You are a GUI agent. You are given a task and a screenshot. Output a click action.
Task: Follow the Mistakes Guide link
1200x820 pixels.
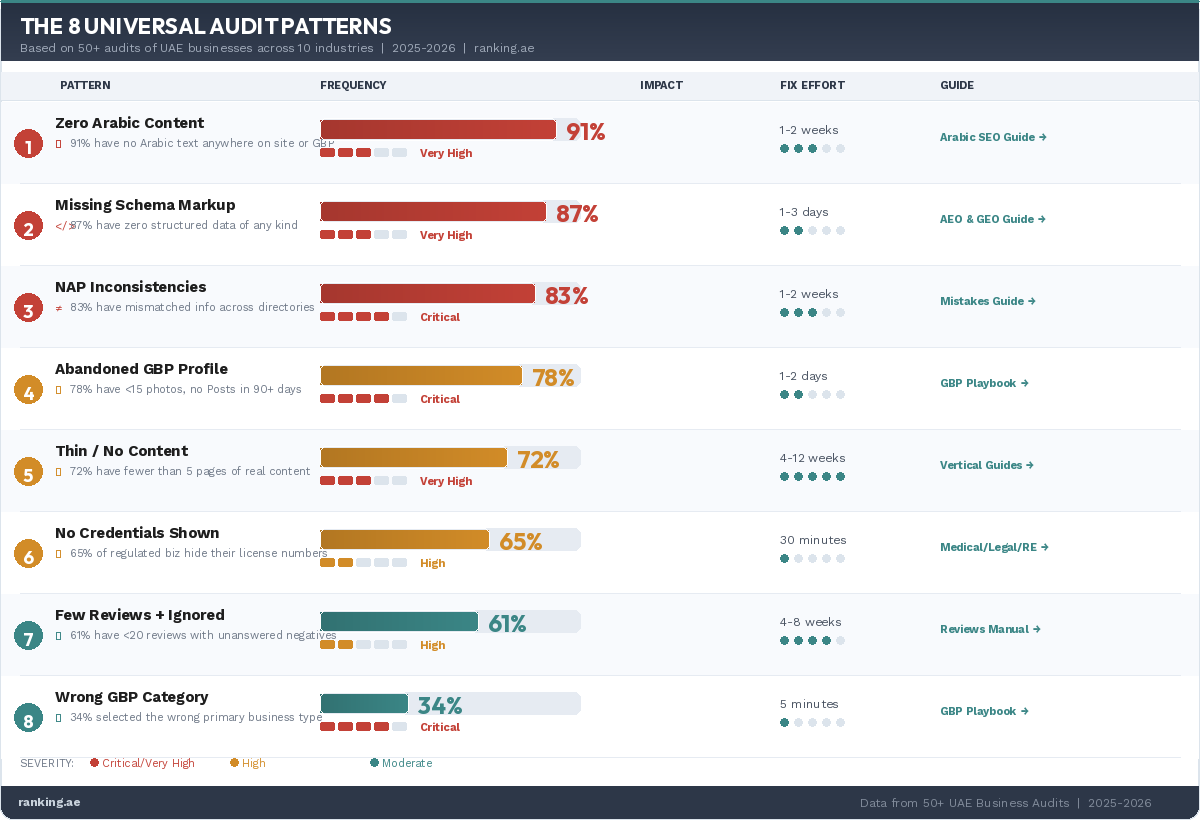coord(987,301)
